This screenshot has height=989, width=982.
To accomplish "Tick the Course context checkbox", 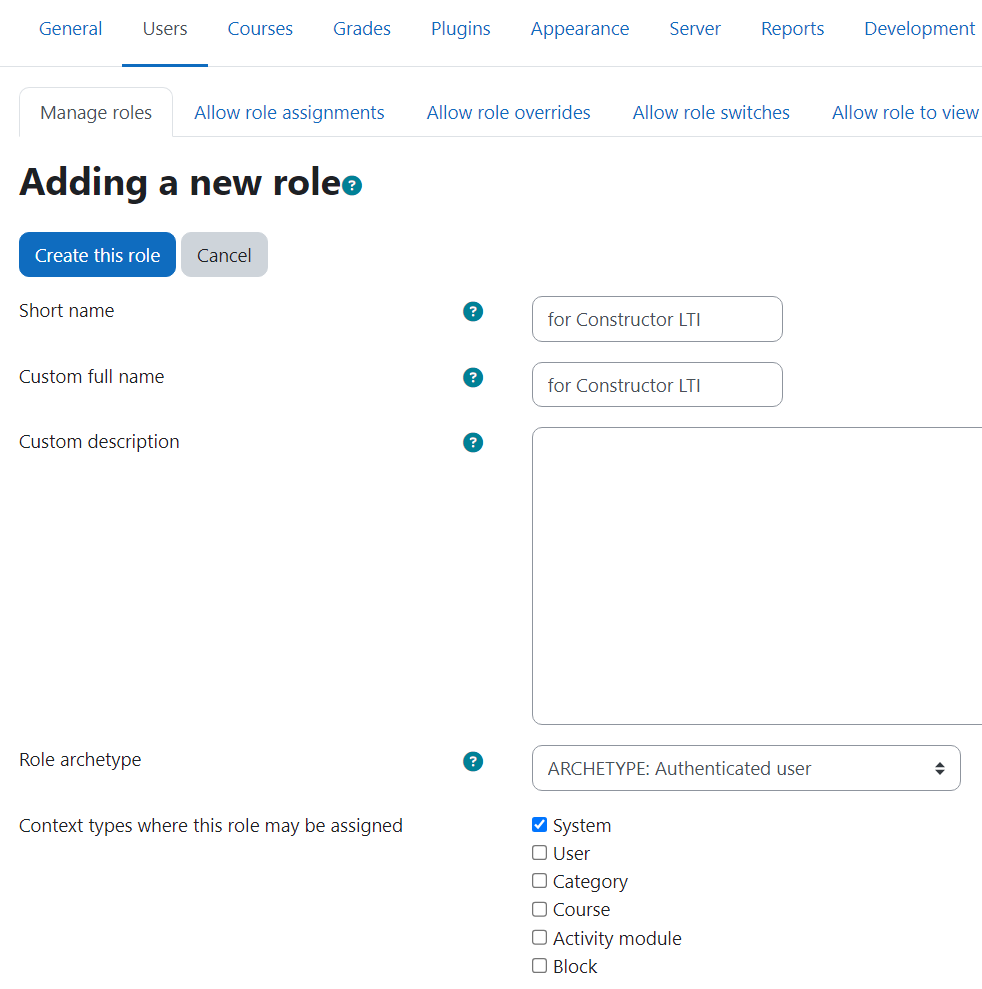I will 540,909.
